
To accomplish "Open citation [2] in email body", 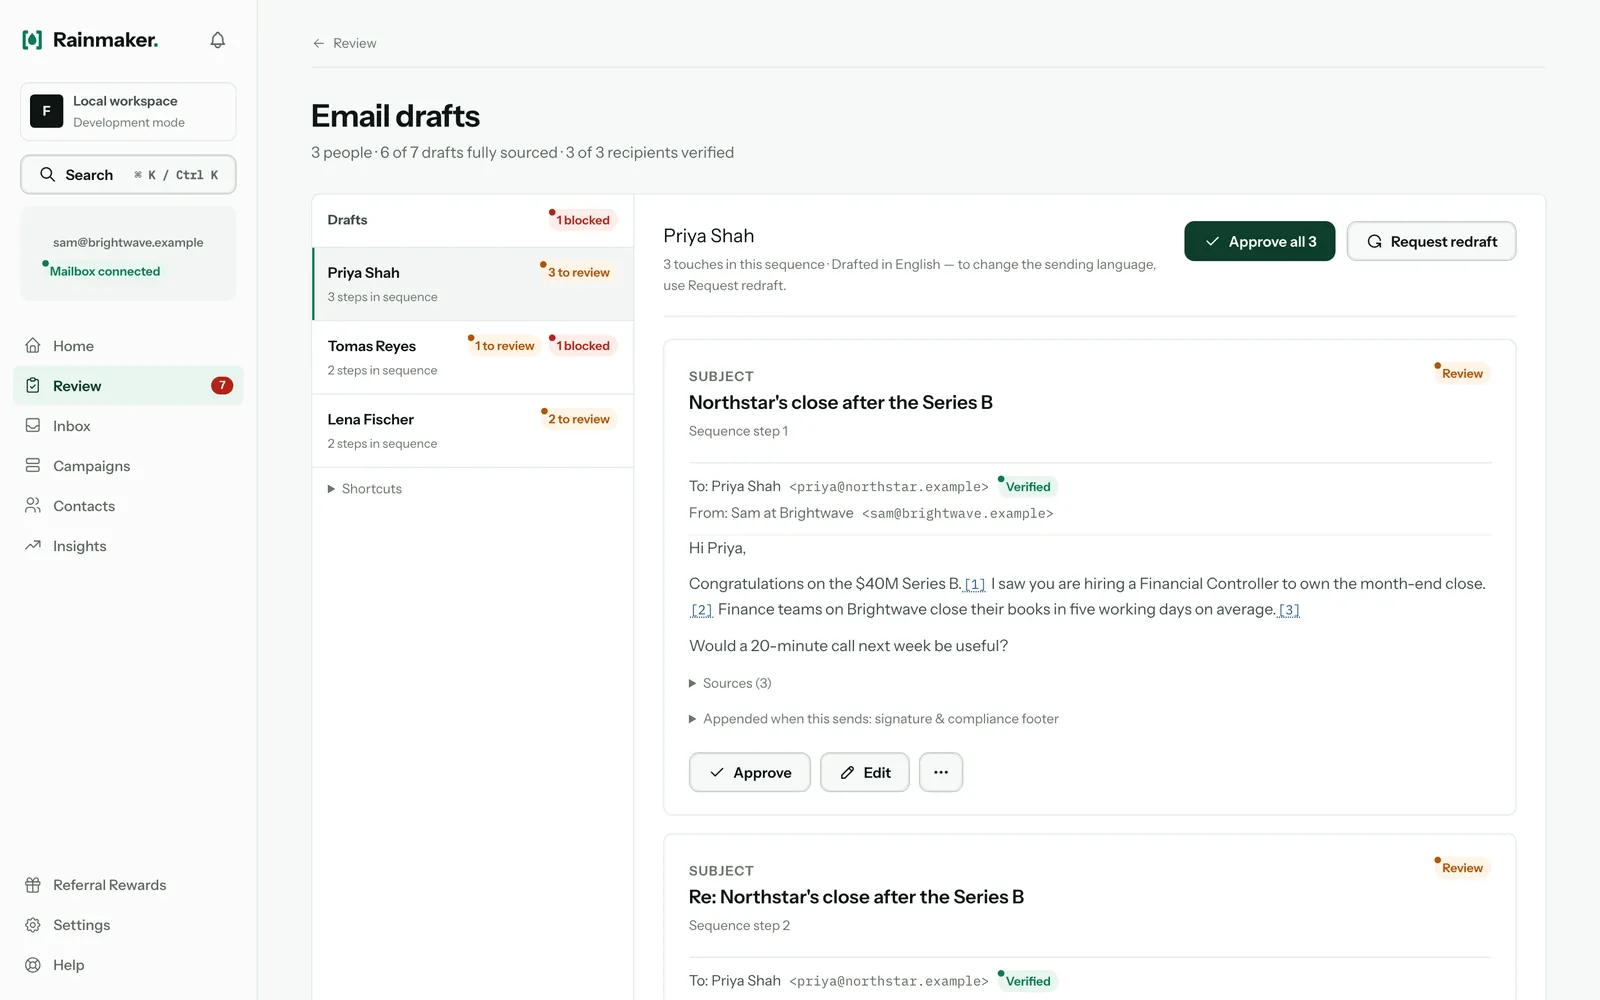I will 702,610.
